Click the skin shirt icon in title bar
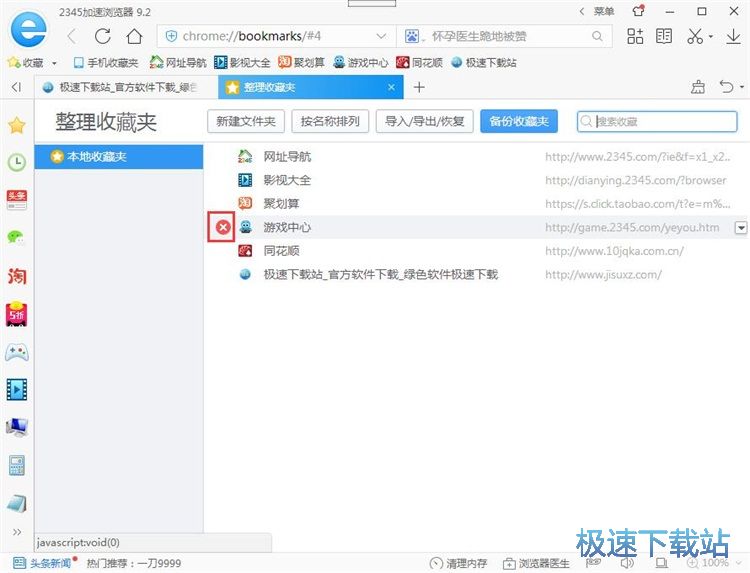Viewport: 750px width, 573px height. pos(638,11)
